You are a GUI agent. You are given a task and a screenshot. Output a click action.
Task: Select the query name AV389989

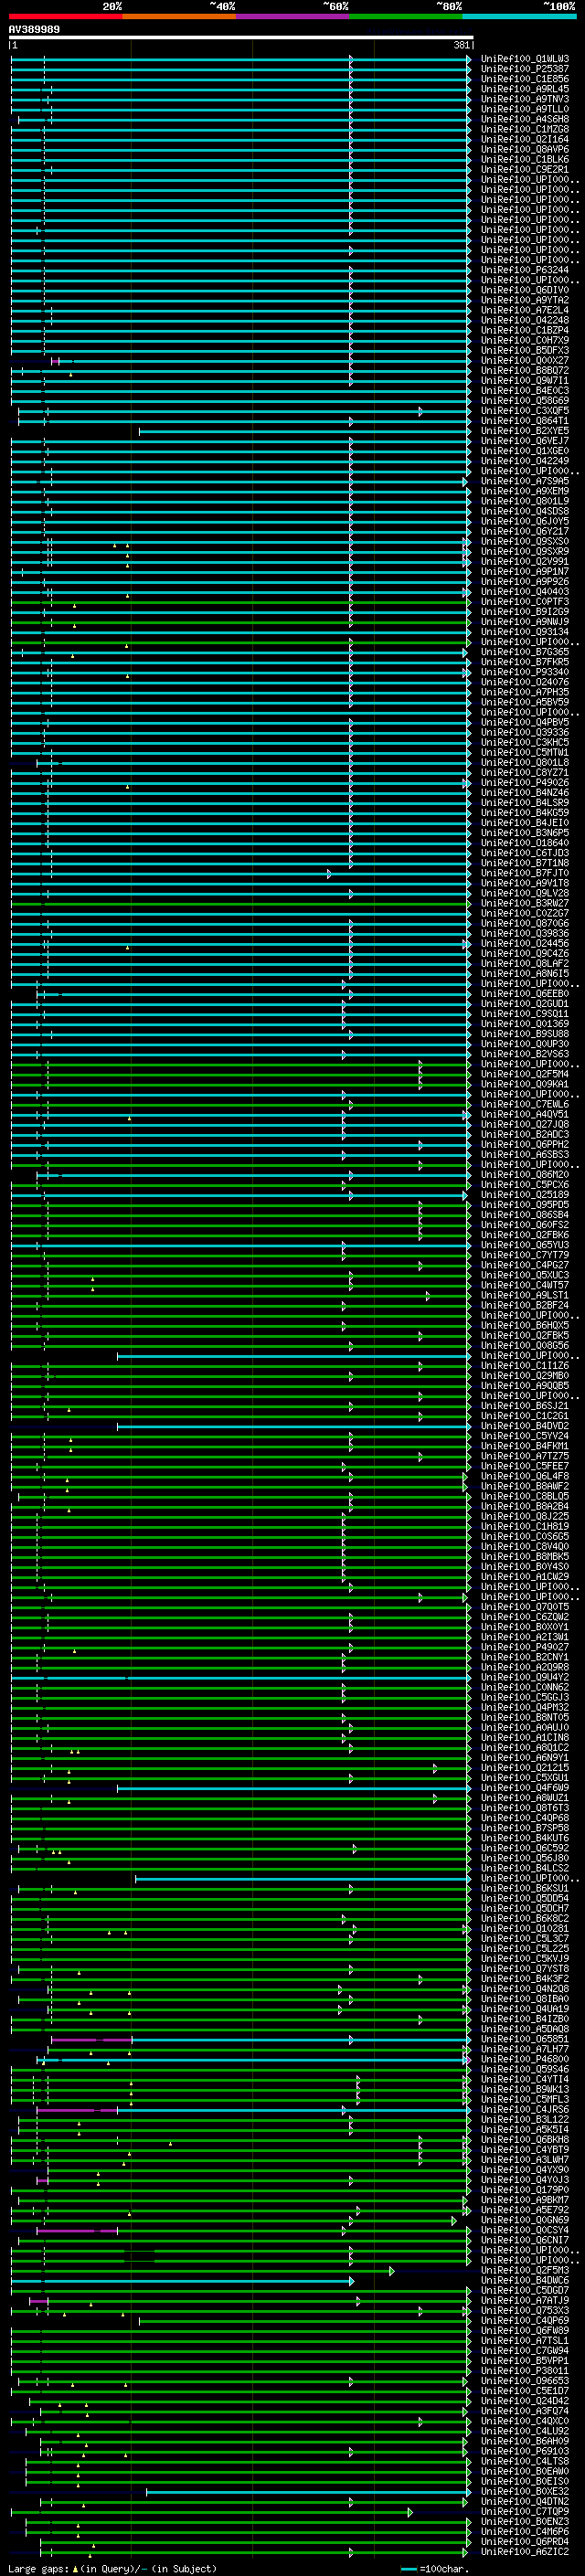(x=34, y=30)
